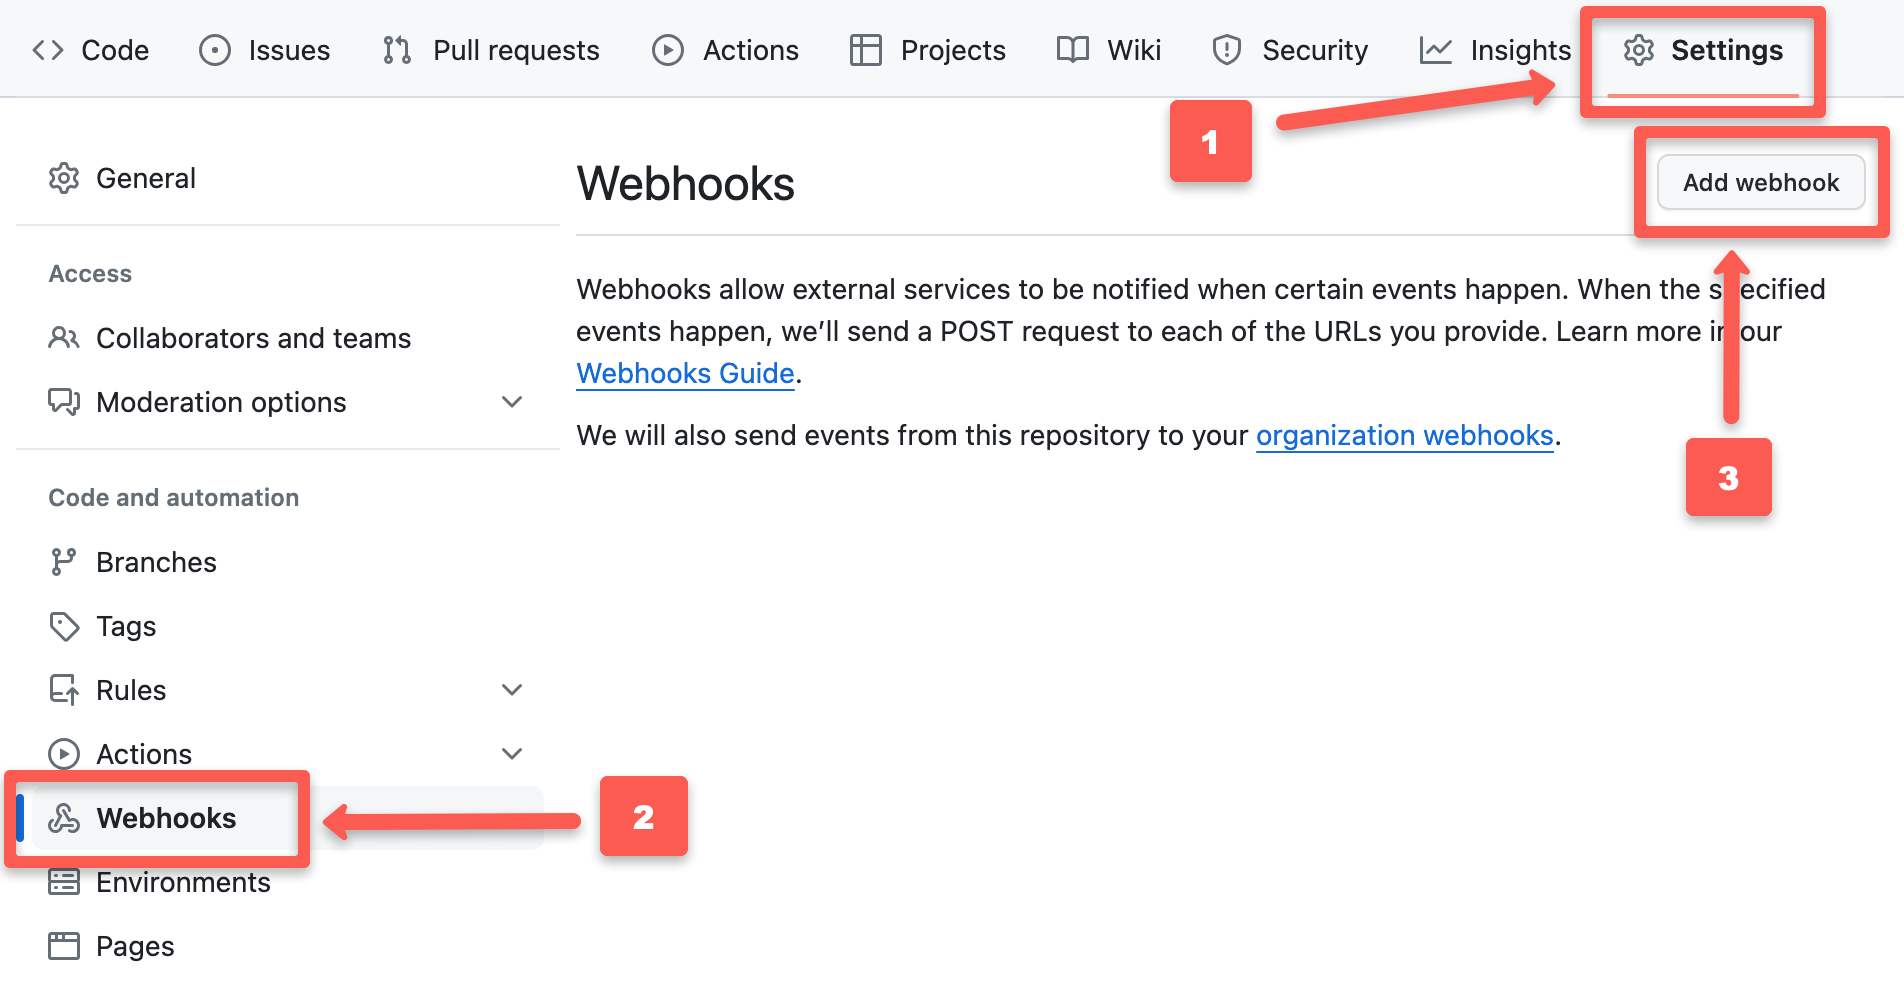1904x988 pixels.
Task: Click the Branches icon in sidebar
Action: click(x=64, y=561)
